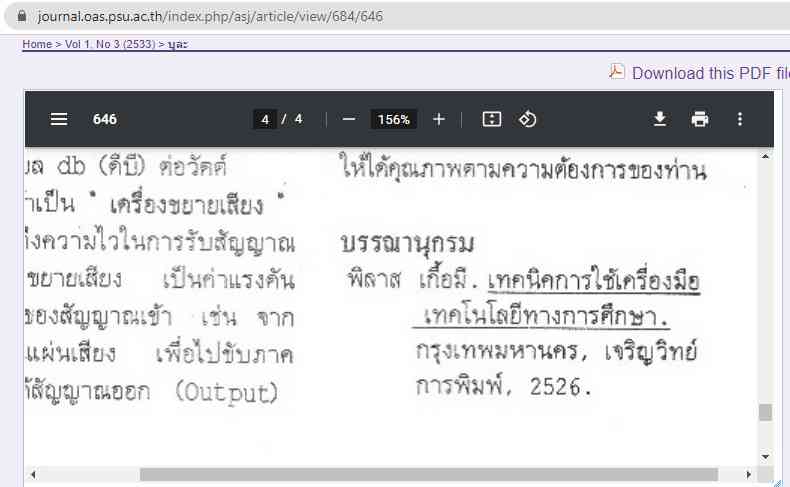Image resolution: width=790 pixels, height=487 pixels.
Task: Click the browser address bar URL
Action: coord(210,17)
